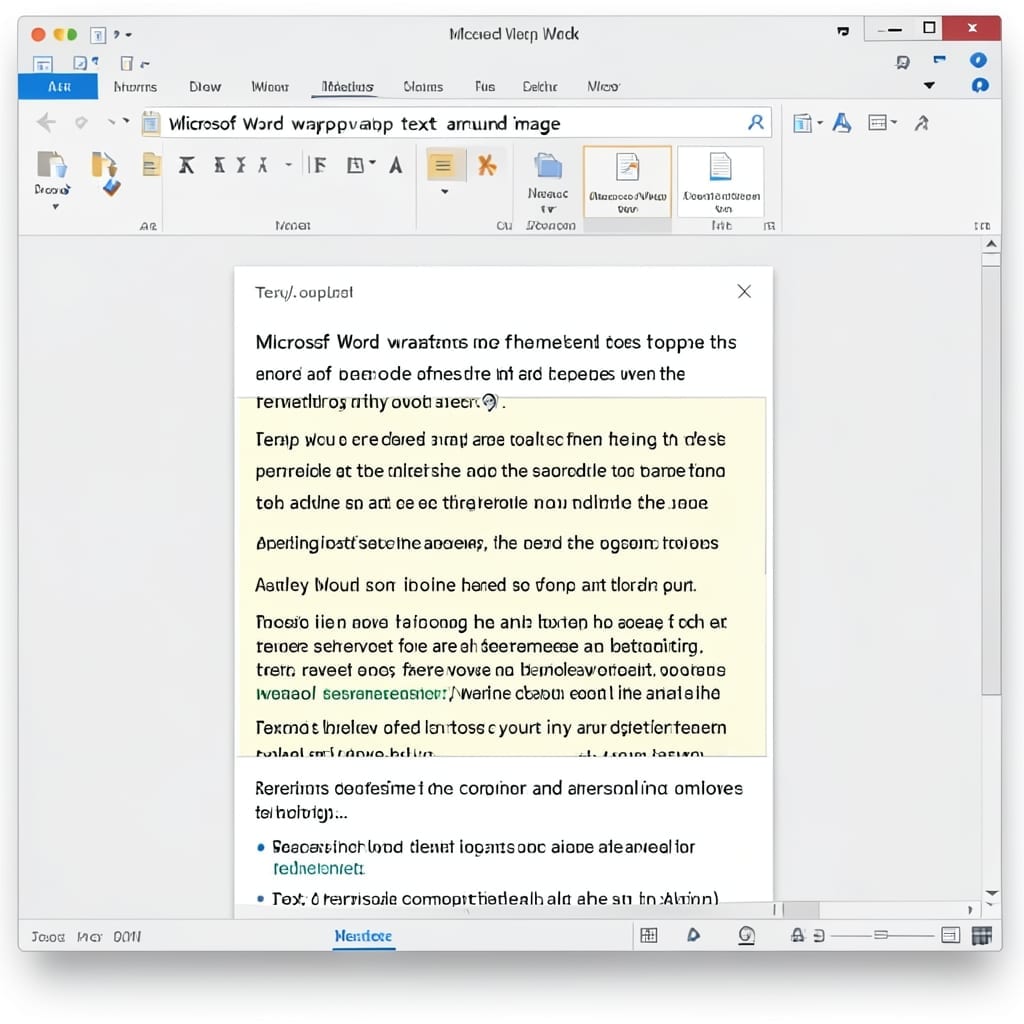Click the triangle play icon in the status bar
Screen dimensions: 1024x1024
pos(694,935)
